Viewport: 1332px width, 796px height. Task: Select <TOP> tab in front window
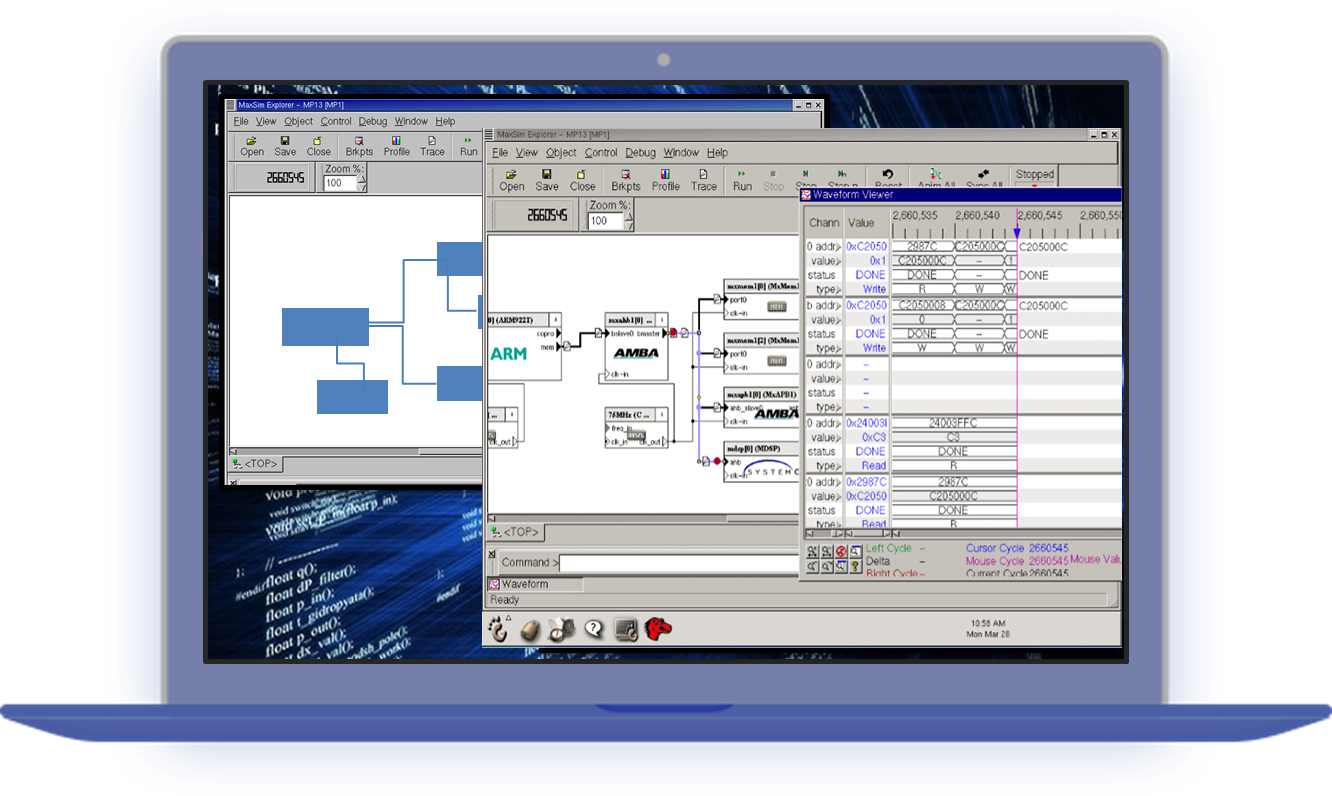click(515, 533)
